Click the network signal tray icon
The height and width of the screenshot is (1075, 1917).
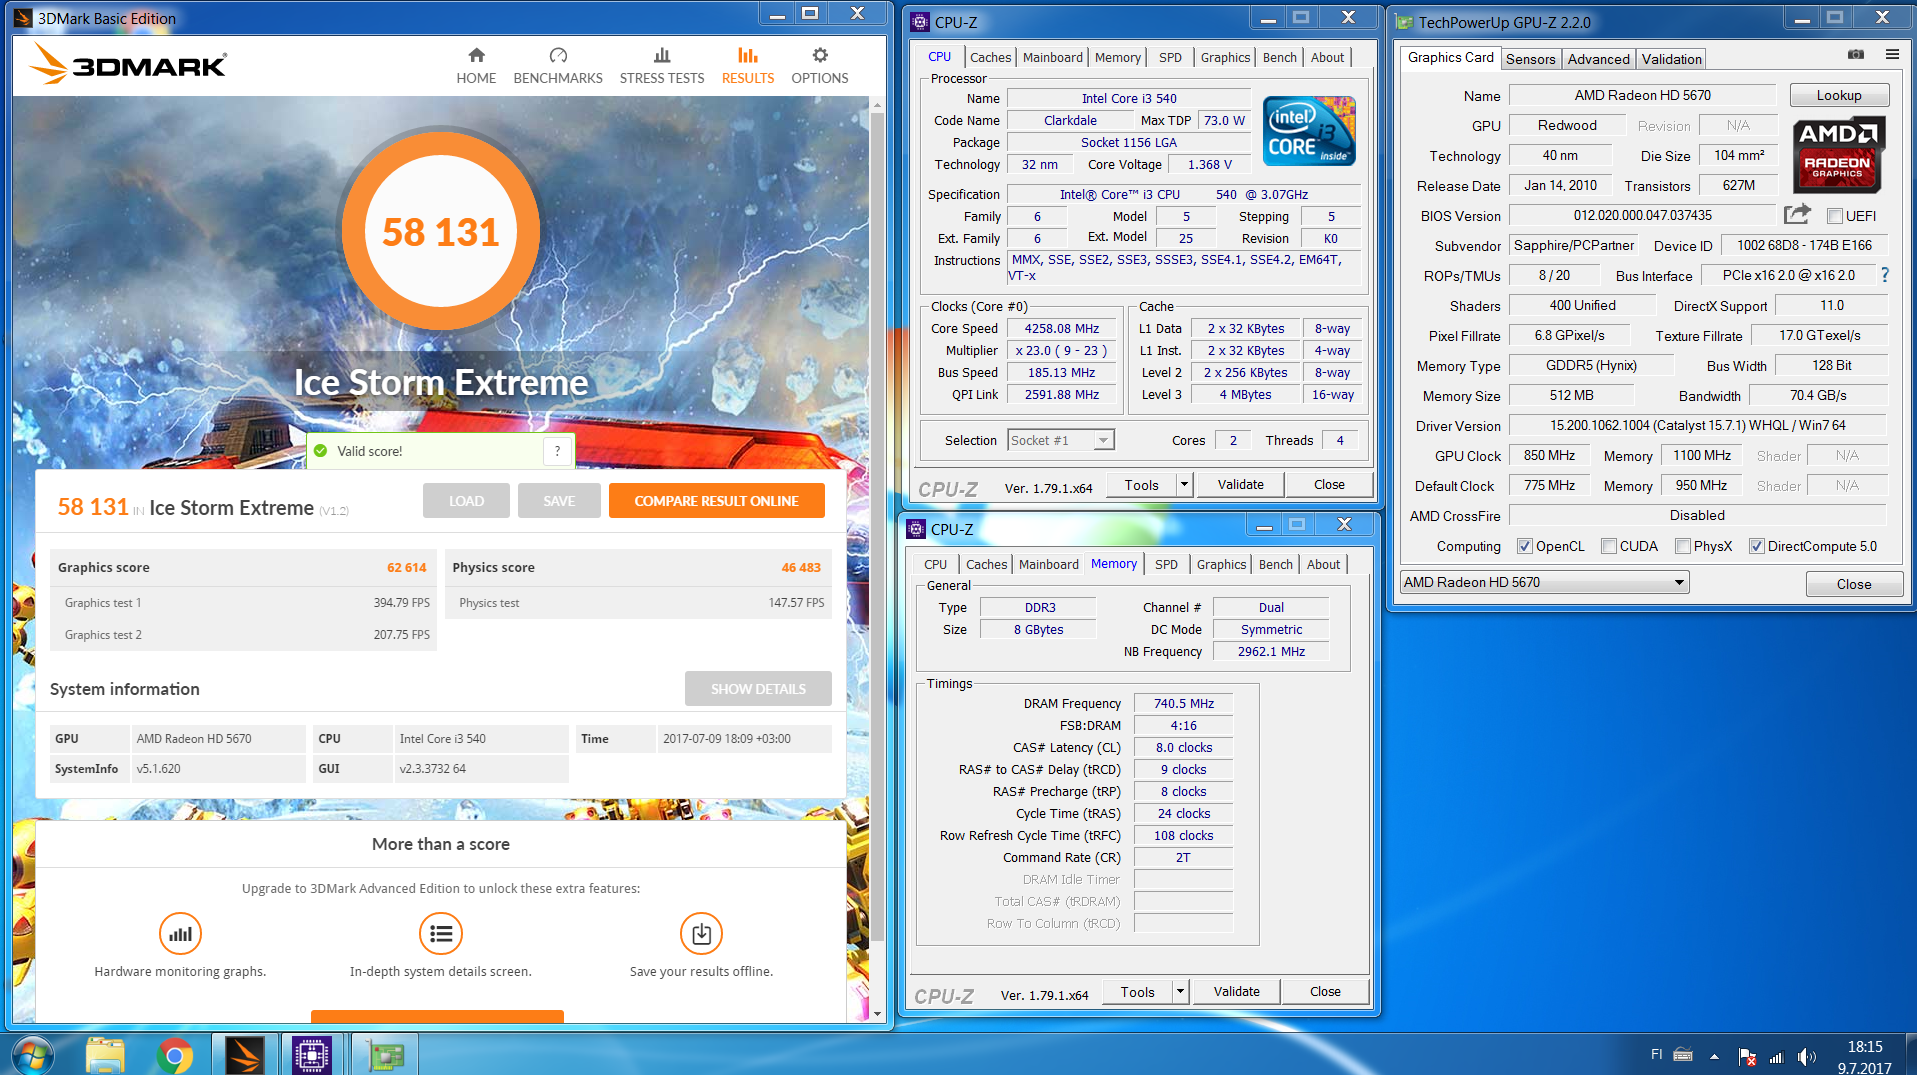[1776, 1057]
